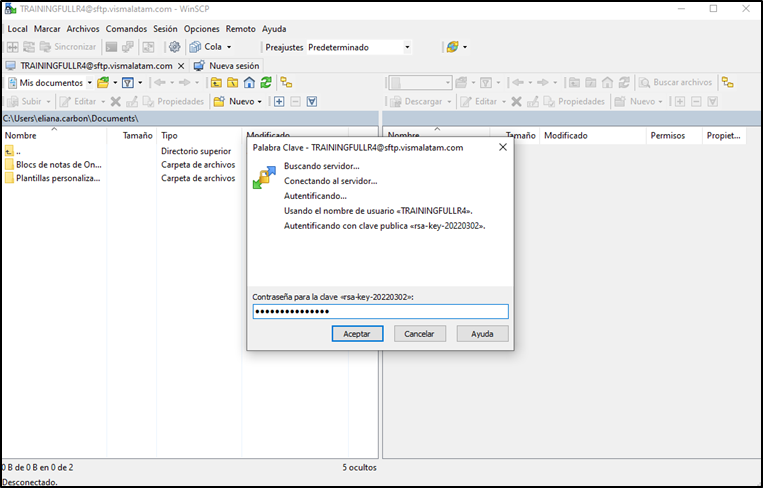Image resolution: width=763 pixels, height=488 pixels.
Task: Click the local panel filter icon
Action: coord(128,83)
